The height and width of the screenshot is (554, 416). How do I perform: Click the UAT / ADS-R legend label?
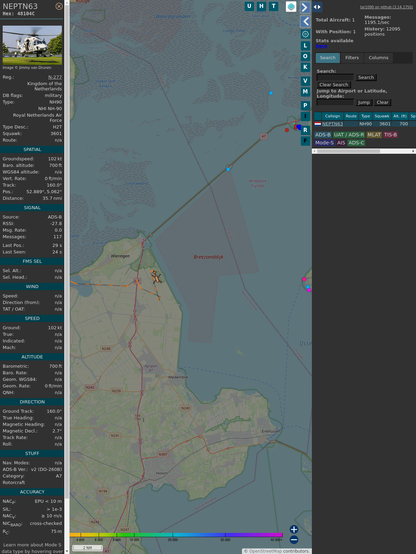(349, 135)
